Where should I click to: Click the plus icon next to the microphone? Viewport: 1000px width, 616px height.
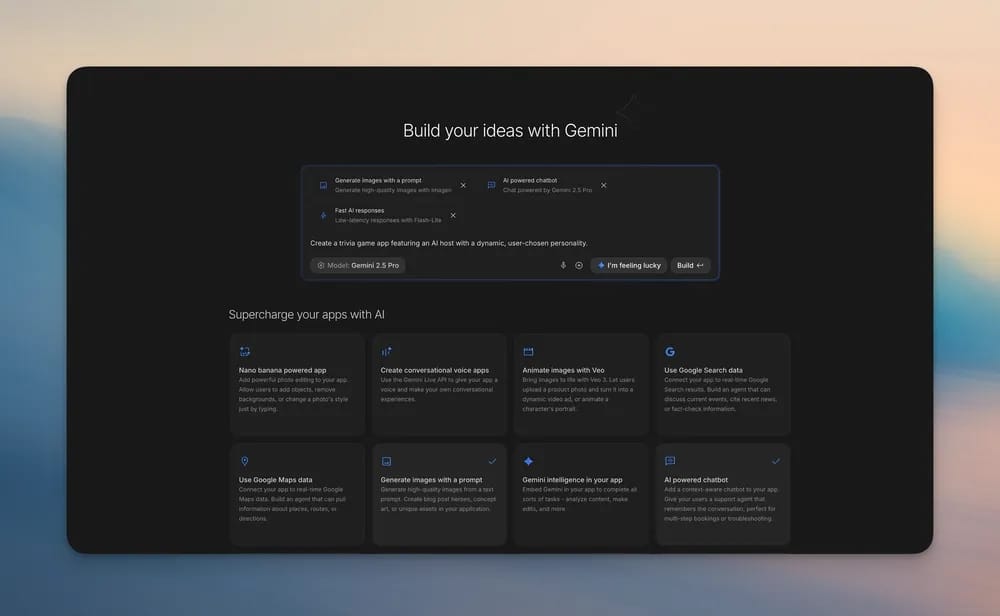click(x=579, y=265)
